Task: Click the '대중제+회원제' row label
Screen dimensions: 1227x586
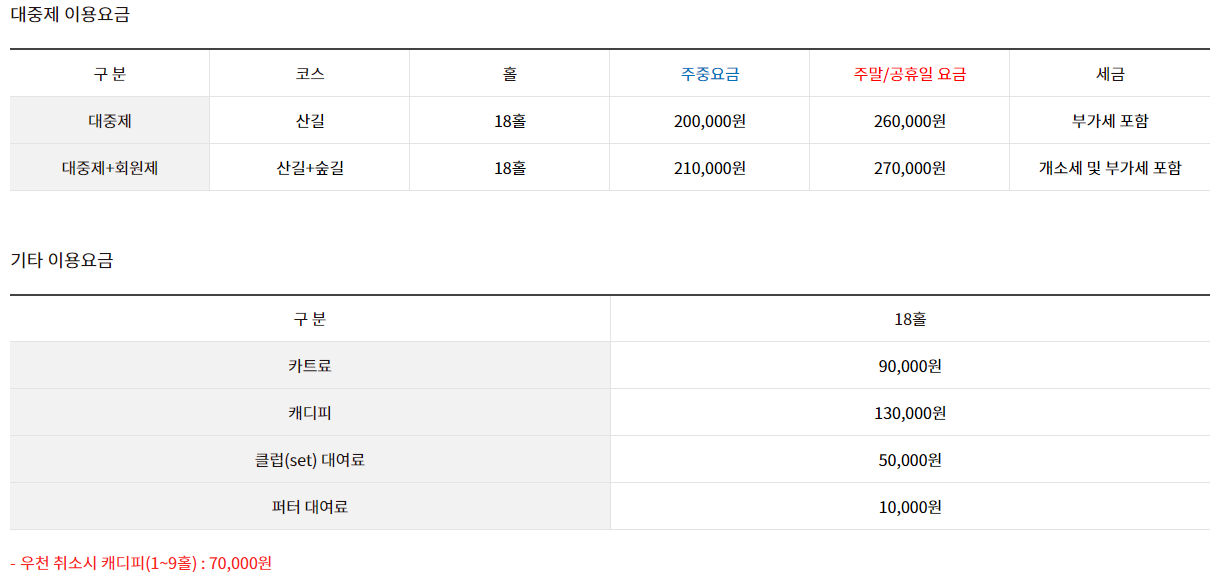Action: [110, 168]
